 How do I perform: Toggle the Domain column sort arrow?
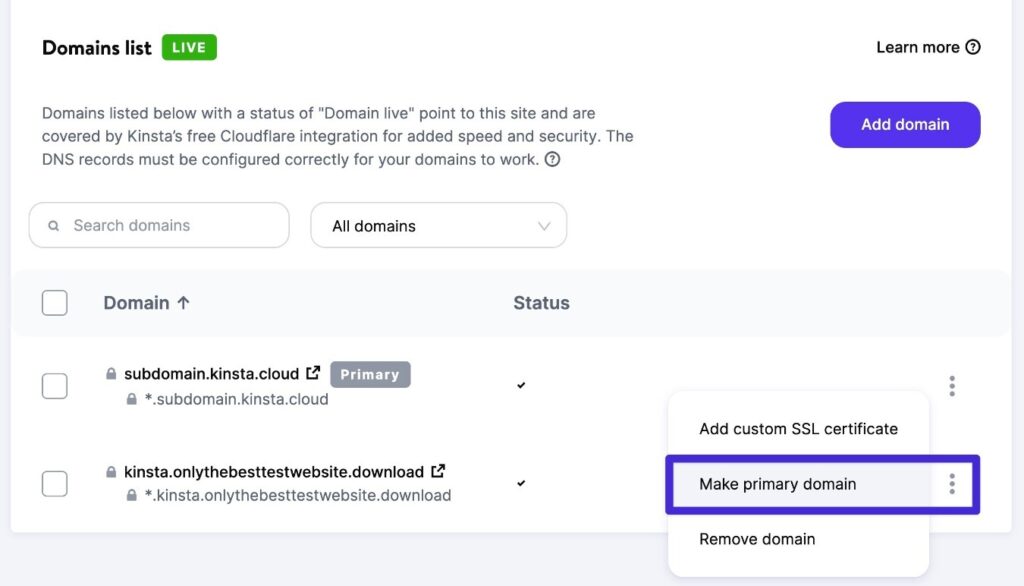[x=183, y=302]
